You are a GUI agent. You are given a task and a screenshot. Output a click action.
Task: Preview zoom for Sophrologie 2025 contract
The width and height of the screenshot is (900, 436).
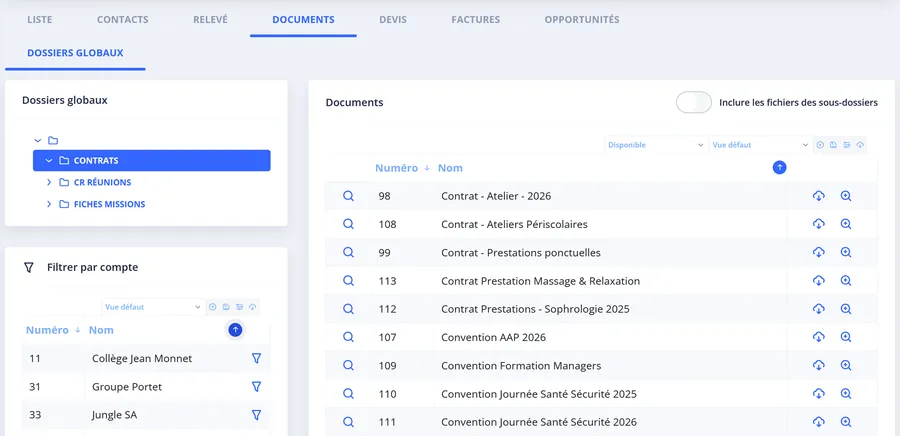pyautogui.click(x=845, y=309)
